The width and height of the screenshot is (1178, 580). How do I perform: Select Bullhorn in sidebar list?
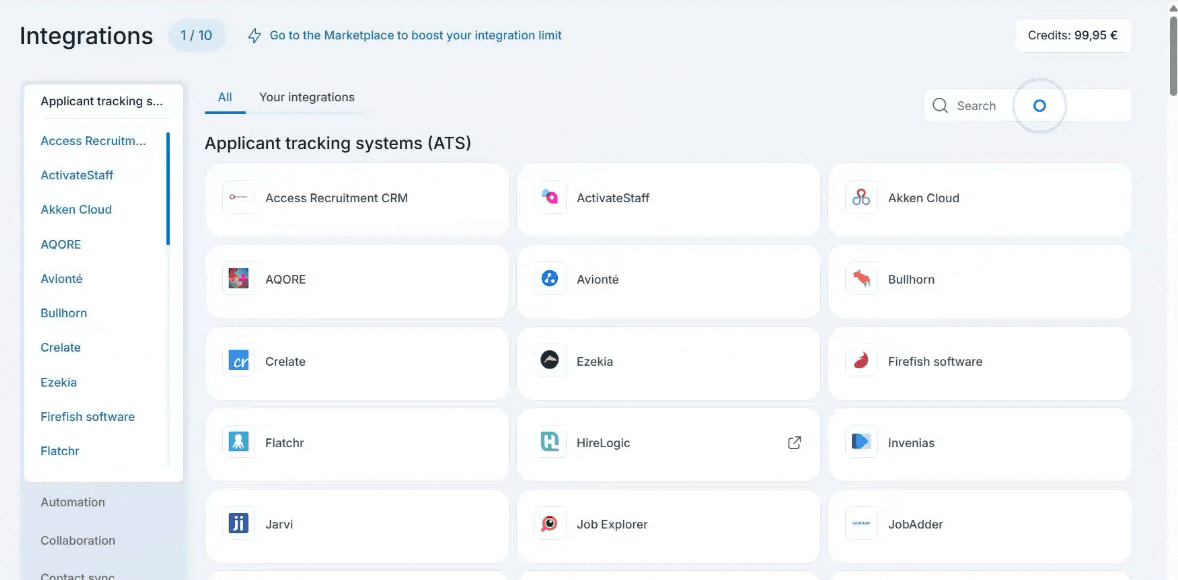(x=64, y=313)
